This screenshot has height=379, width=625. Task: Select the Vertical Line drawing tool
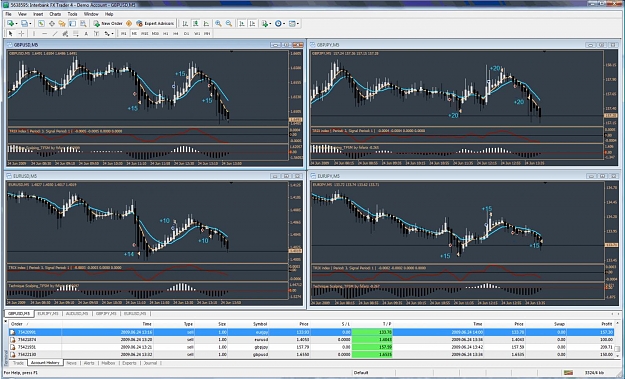tap(33, 34)
